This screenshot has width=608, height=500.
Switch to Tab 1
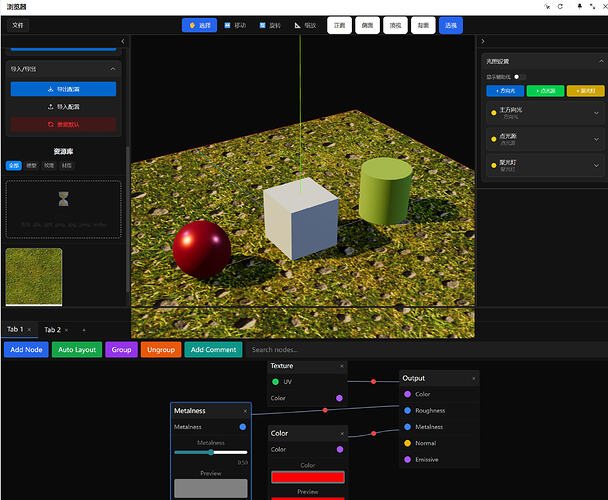[x=15, y=329]
